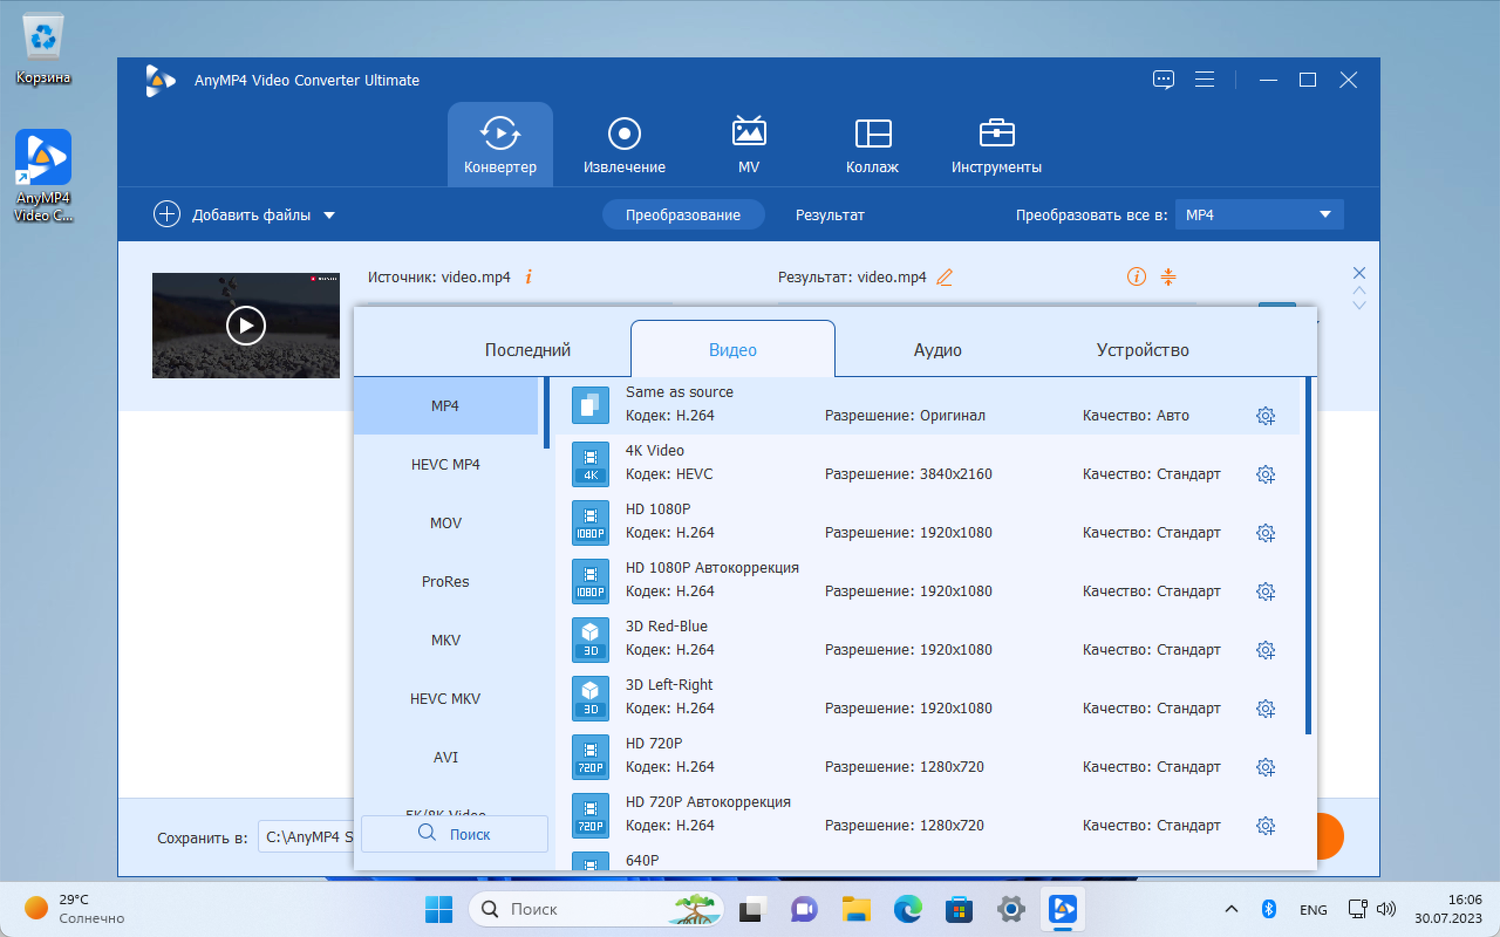1500x937 pixels.
Task: Open the Инструменты toolbox
Action: (x=996, y=145)
